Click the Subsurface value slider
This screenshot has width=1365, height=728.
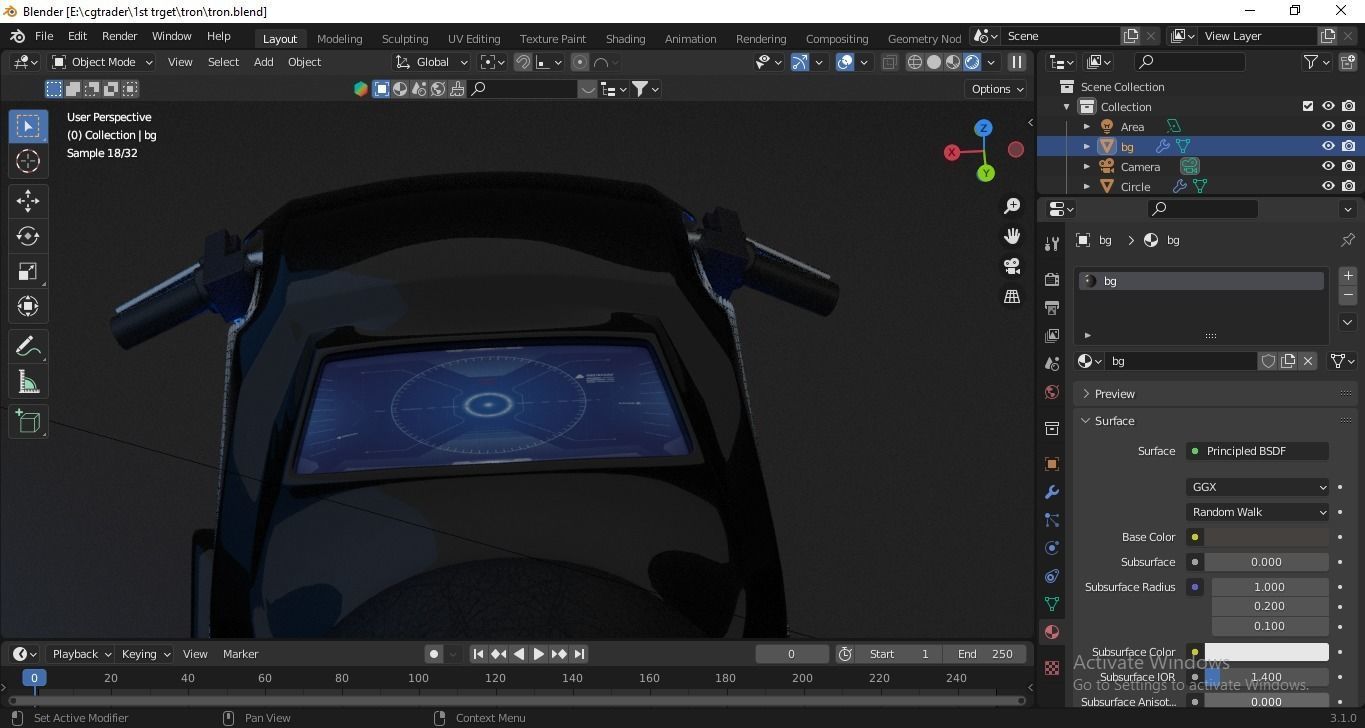[1266, 562]
